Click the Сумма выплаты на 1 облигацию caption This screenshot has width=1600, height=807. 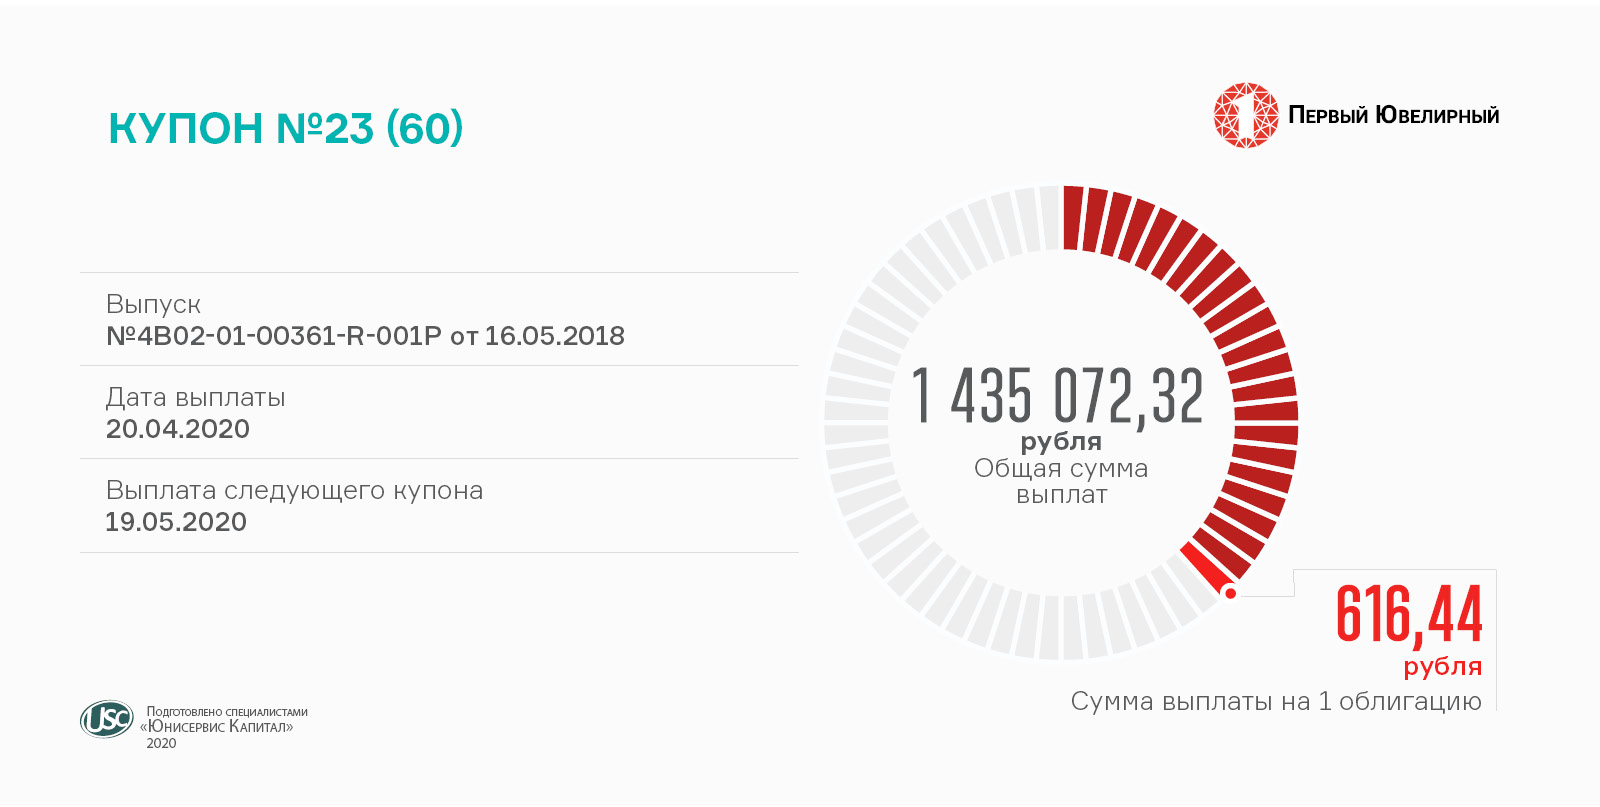pyautogui.click(x=1276, y=701)
